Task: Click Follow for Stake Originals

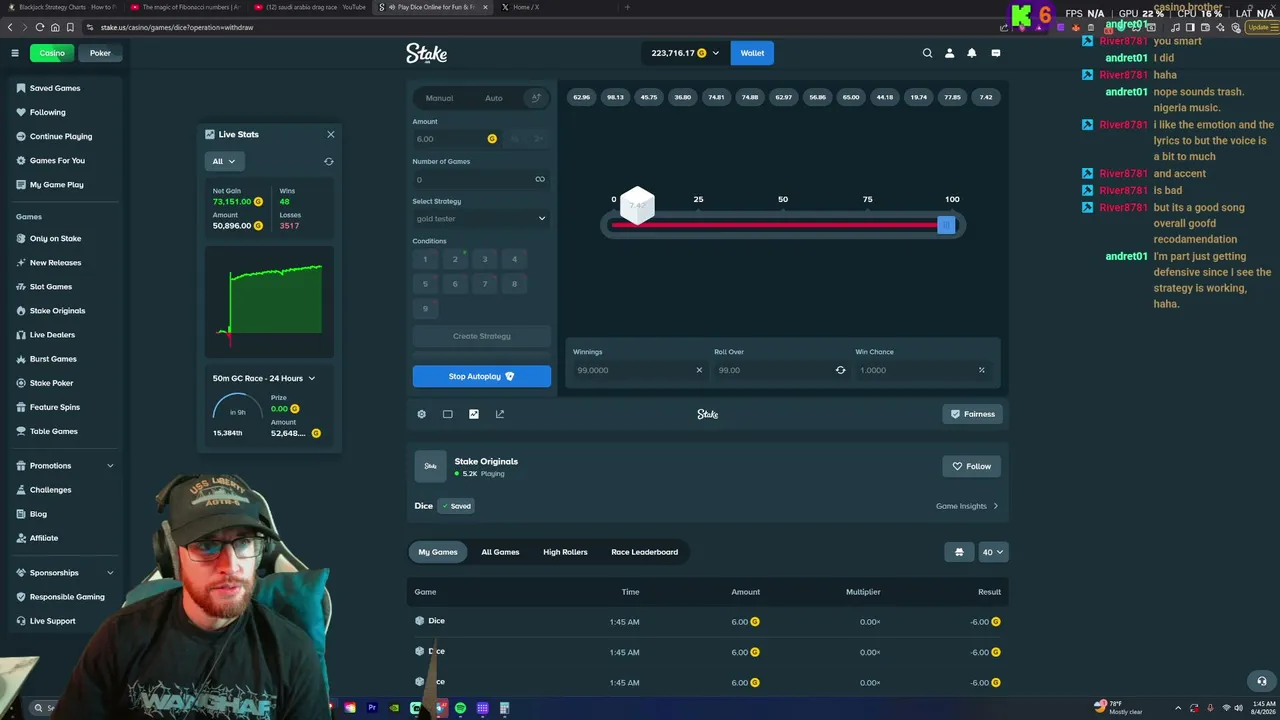Action: click(x=972, y=466)
